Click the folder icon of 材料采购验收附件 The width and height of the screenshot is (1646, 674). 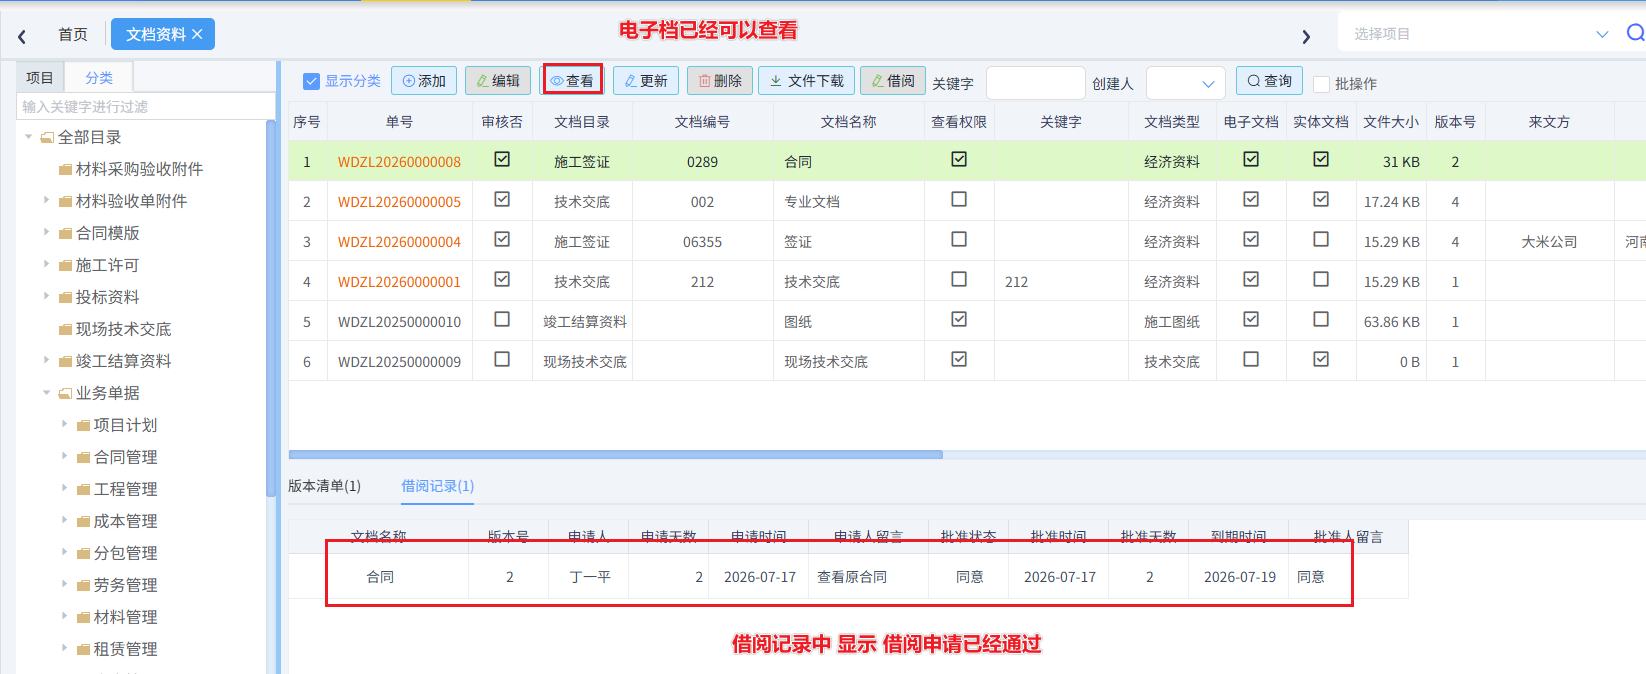tap(65, 169)
